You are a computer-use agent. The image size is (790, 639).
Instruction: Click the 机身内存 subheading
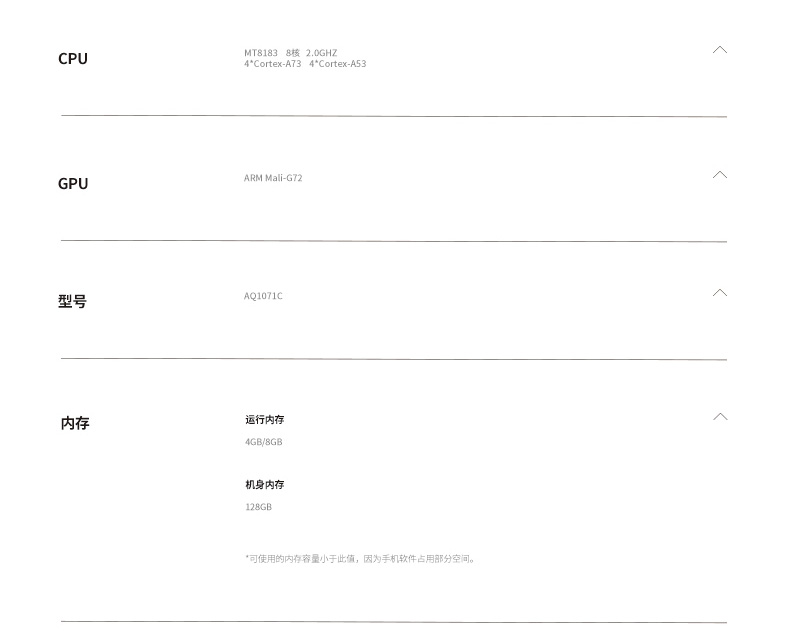(x=265, y=484)
